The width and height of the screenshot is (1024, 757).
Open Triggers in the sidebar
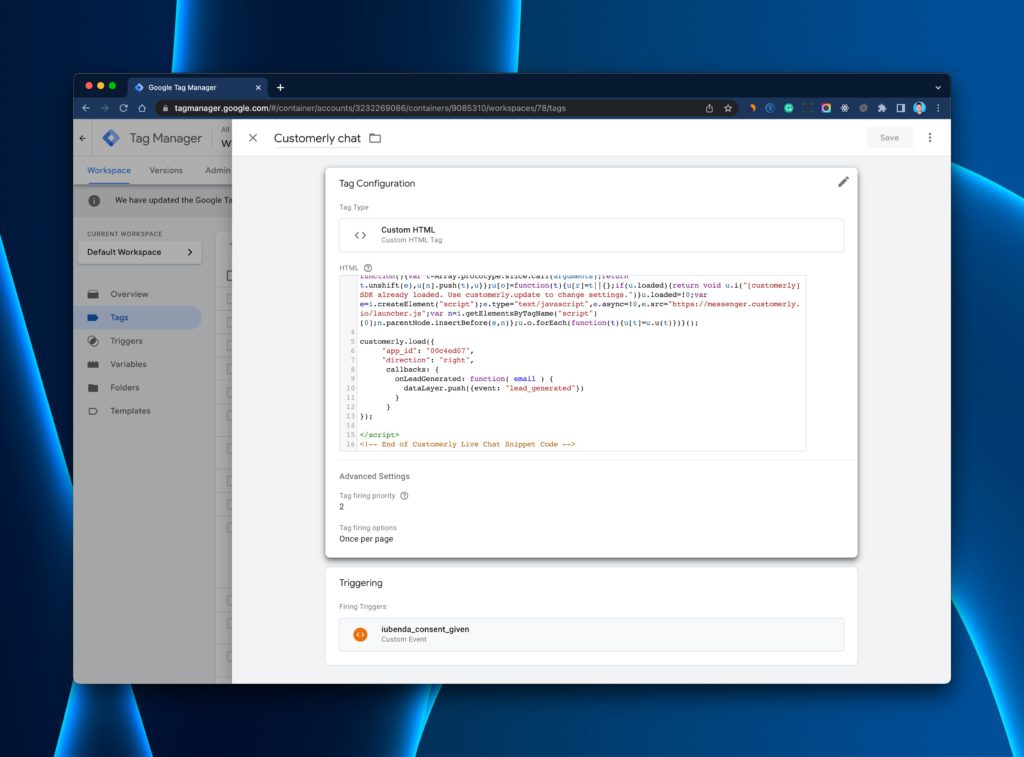coord(126,341)
